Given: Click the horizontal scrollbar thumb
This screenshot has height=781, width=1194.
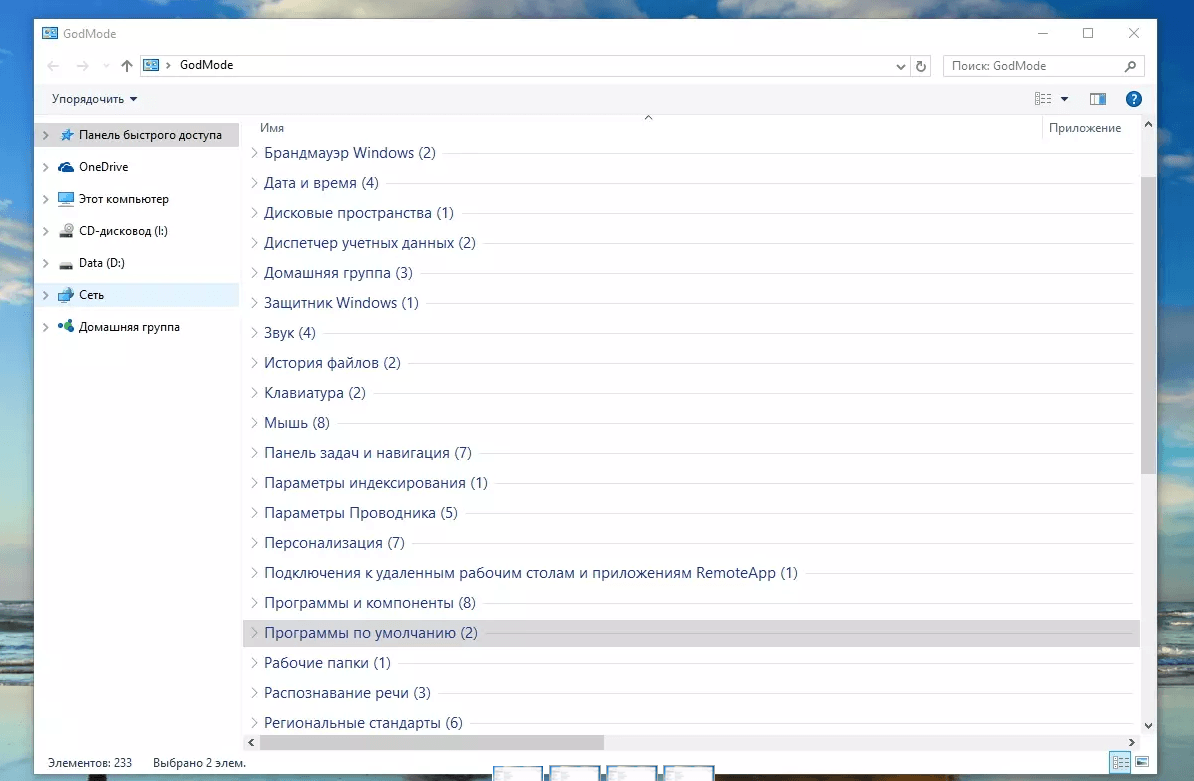Looking at the screenshot, I should coord(432,742).
